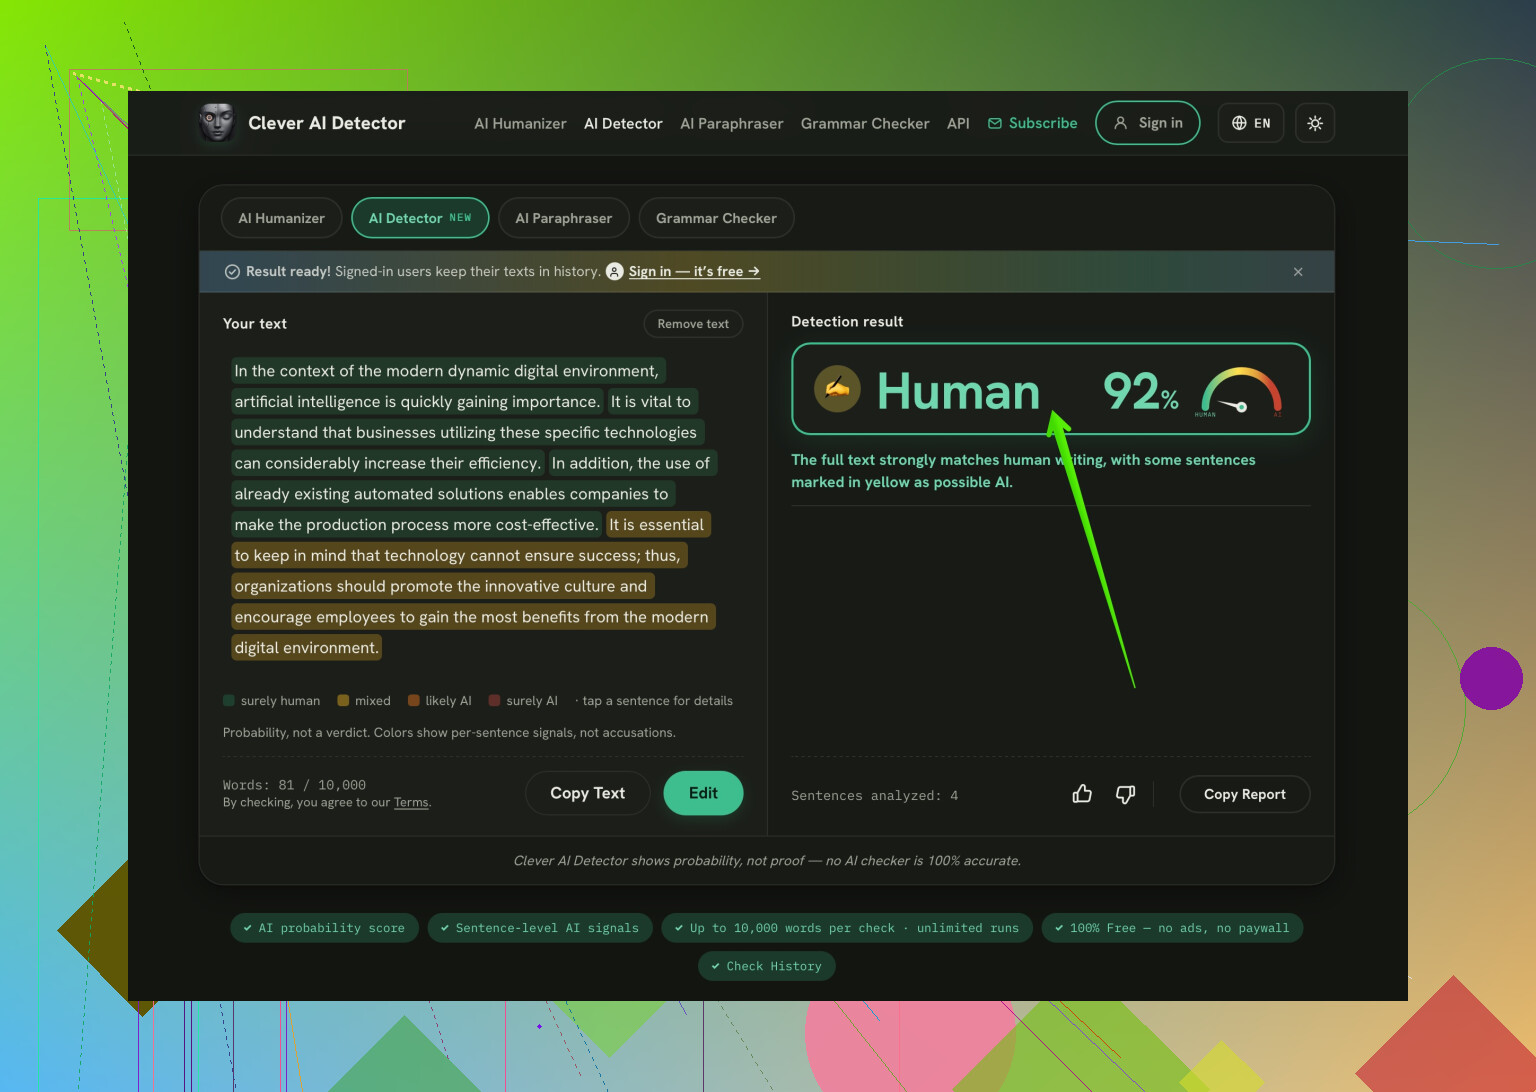Click the thumbs up feedback icon
This screenshot has height=1092, width=1536.
1082,794
